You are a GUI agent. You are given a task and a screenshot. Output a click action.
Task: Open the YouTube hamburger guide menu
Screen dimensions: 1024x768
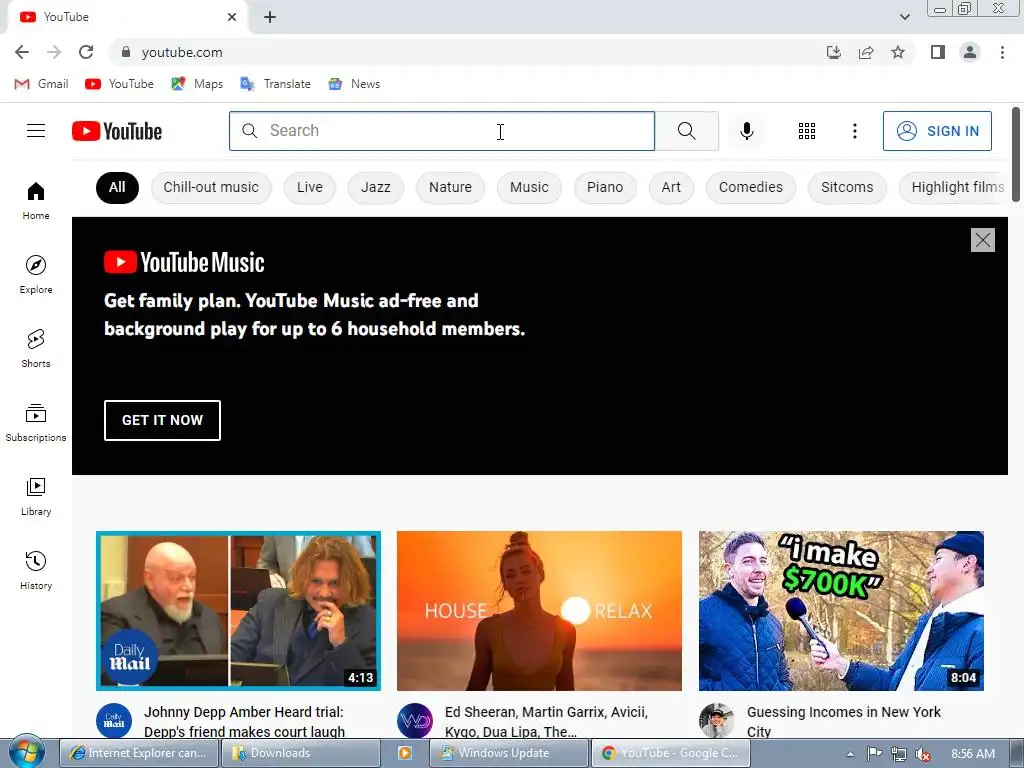click(36, 131)
